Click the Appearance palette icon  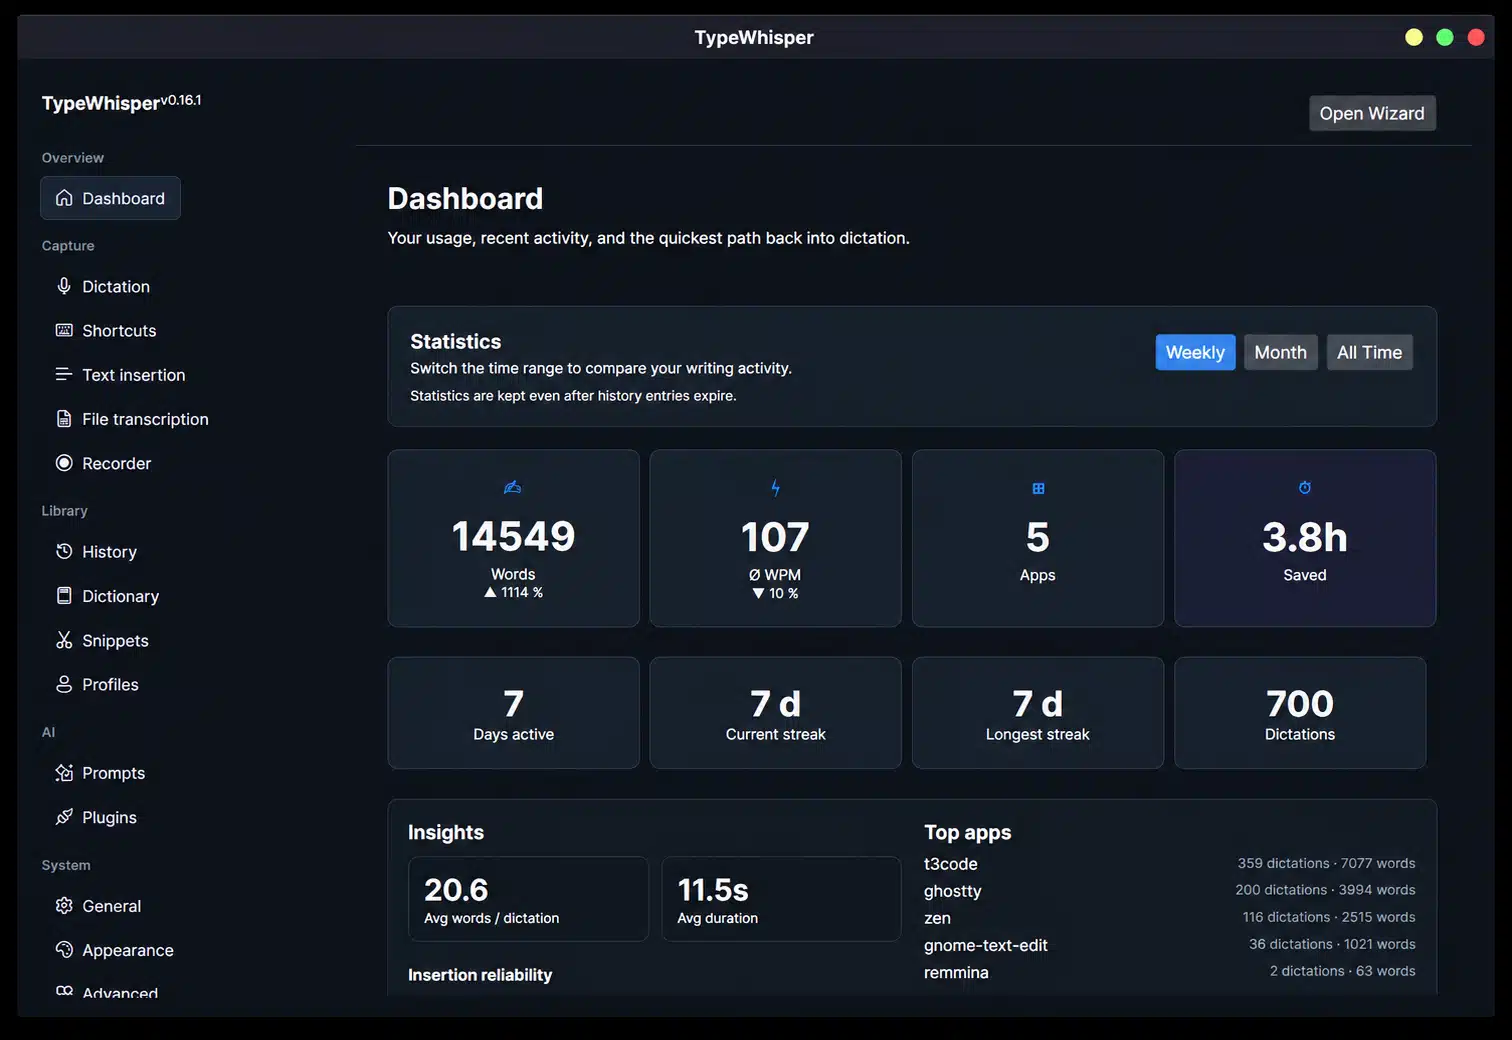[x=64, y=949]
